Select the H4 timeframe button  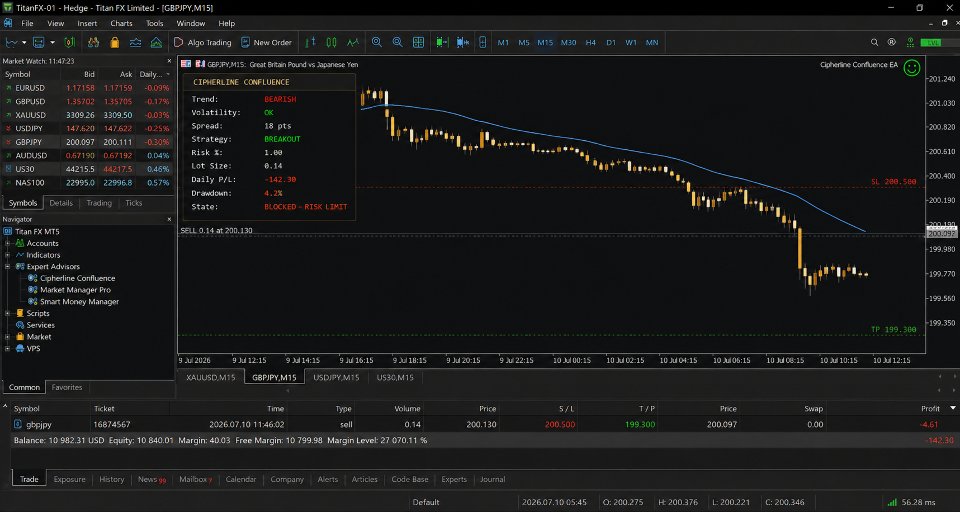click(x=590, y=42)
